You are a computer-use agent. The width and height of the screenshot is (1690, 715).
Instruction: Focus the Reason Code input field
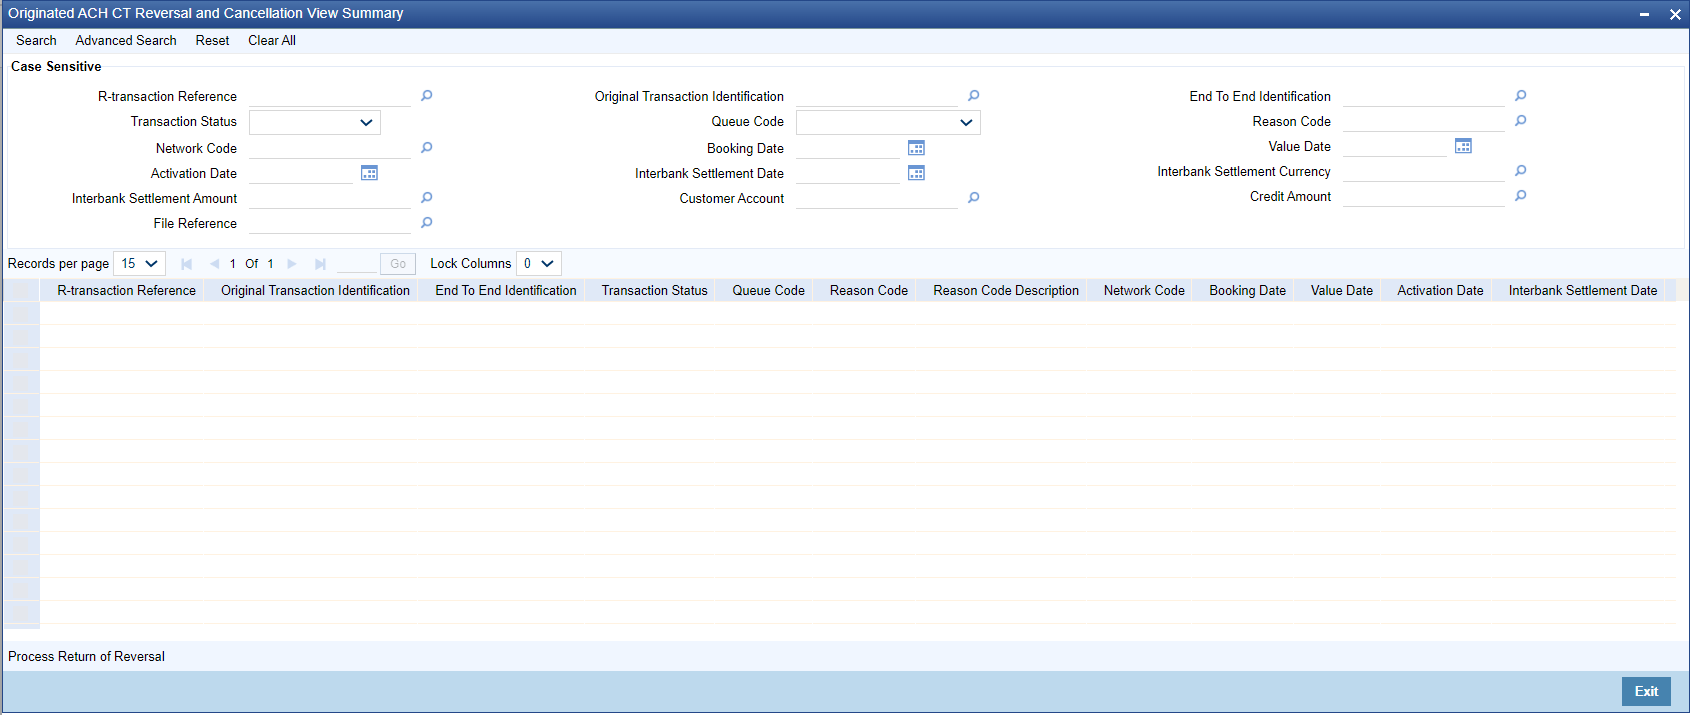(1424, 121)
